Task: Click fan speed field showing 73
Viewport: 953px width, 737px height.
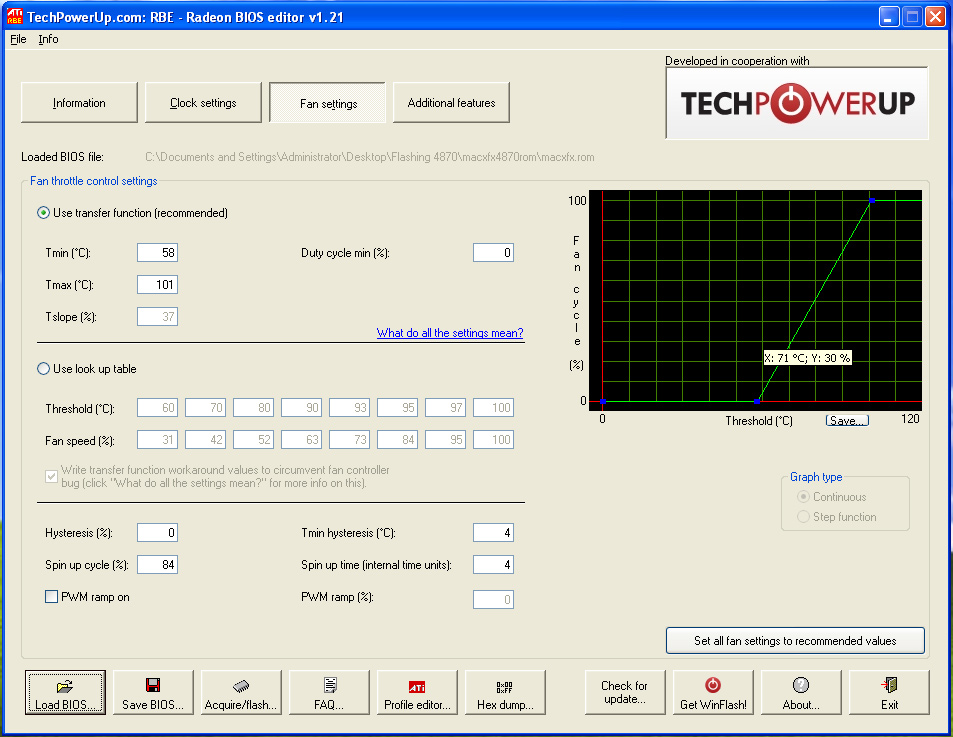Action: pos(349,439)
